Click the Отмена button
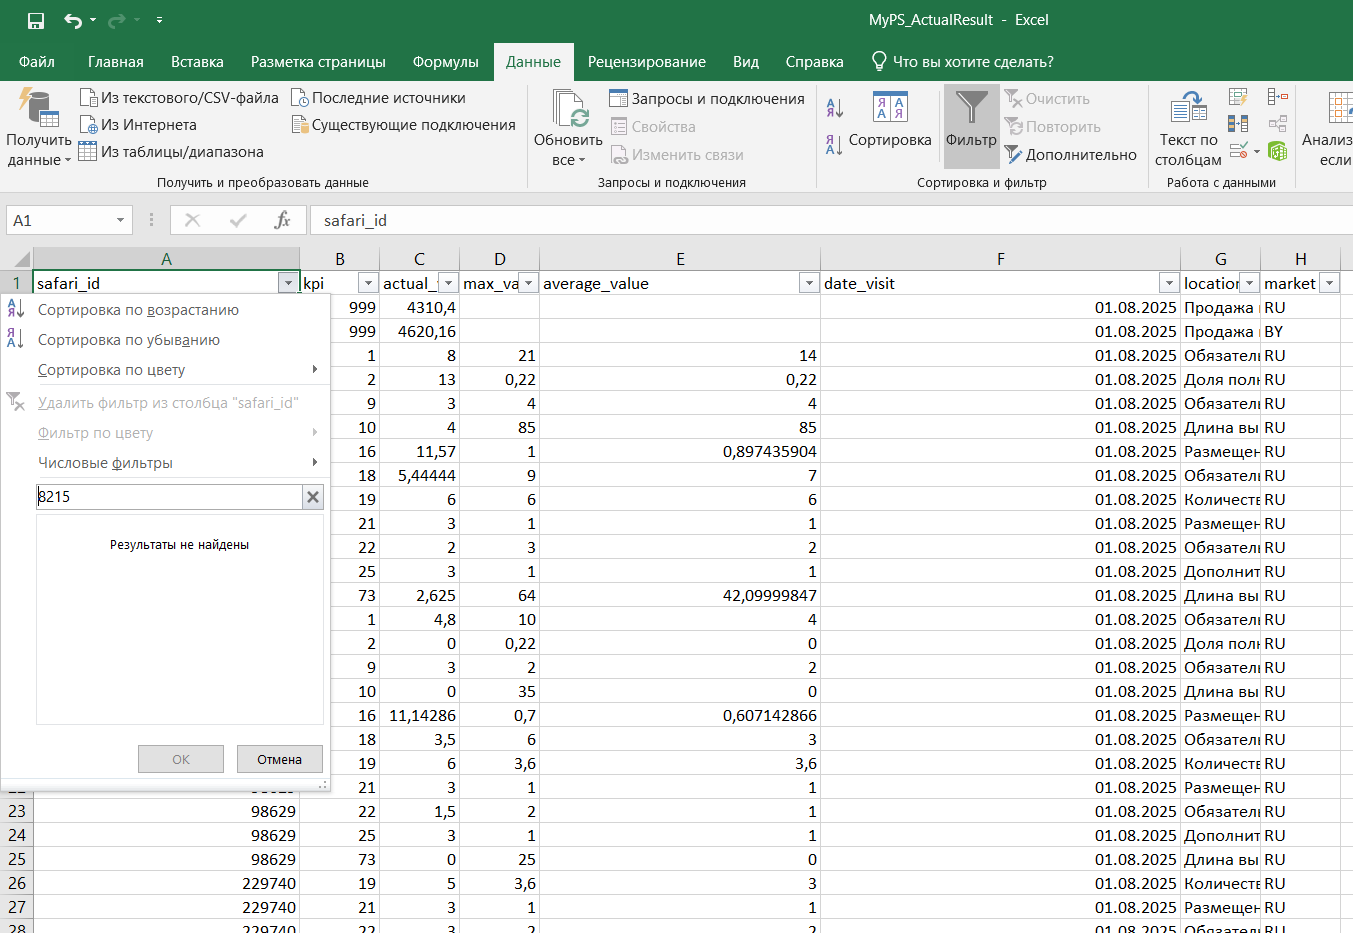This screenshot has width=1353, height=933. [x=280, y=759]
